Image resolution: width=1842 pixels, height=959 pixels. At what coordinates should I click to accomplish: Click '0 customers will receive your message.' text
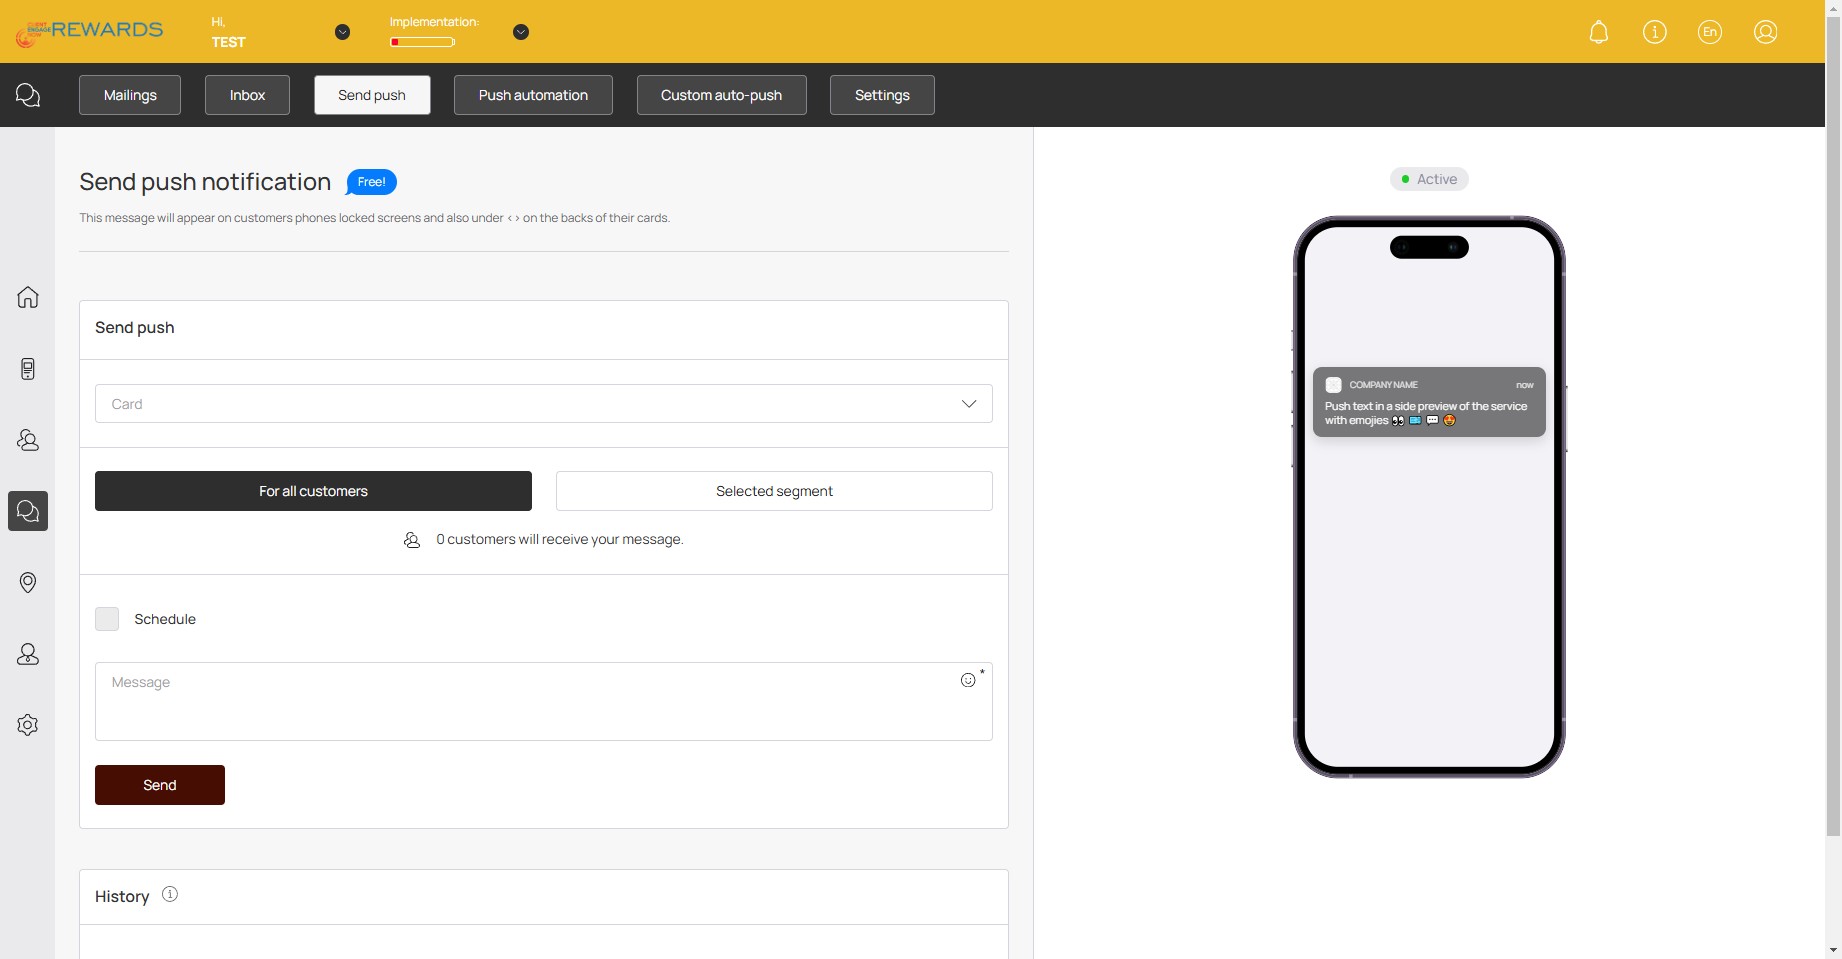560,540
